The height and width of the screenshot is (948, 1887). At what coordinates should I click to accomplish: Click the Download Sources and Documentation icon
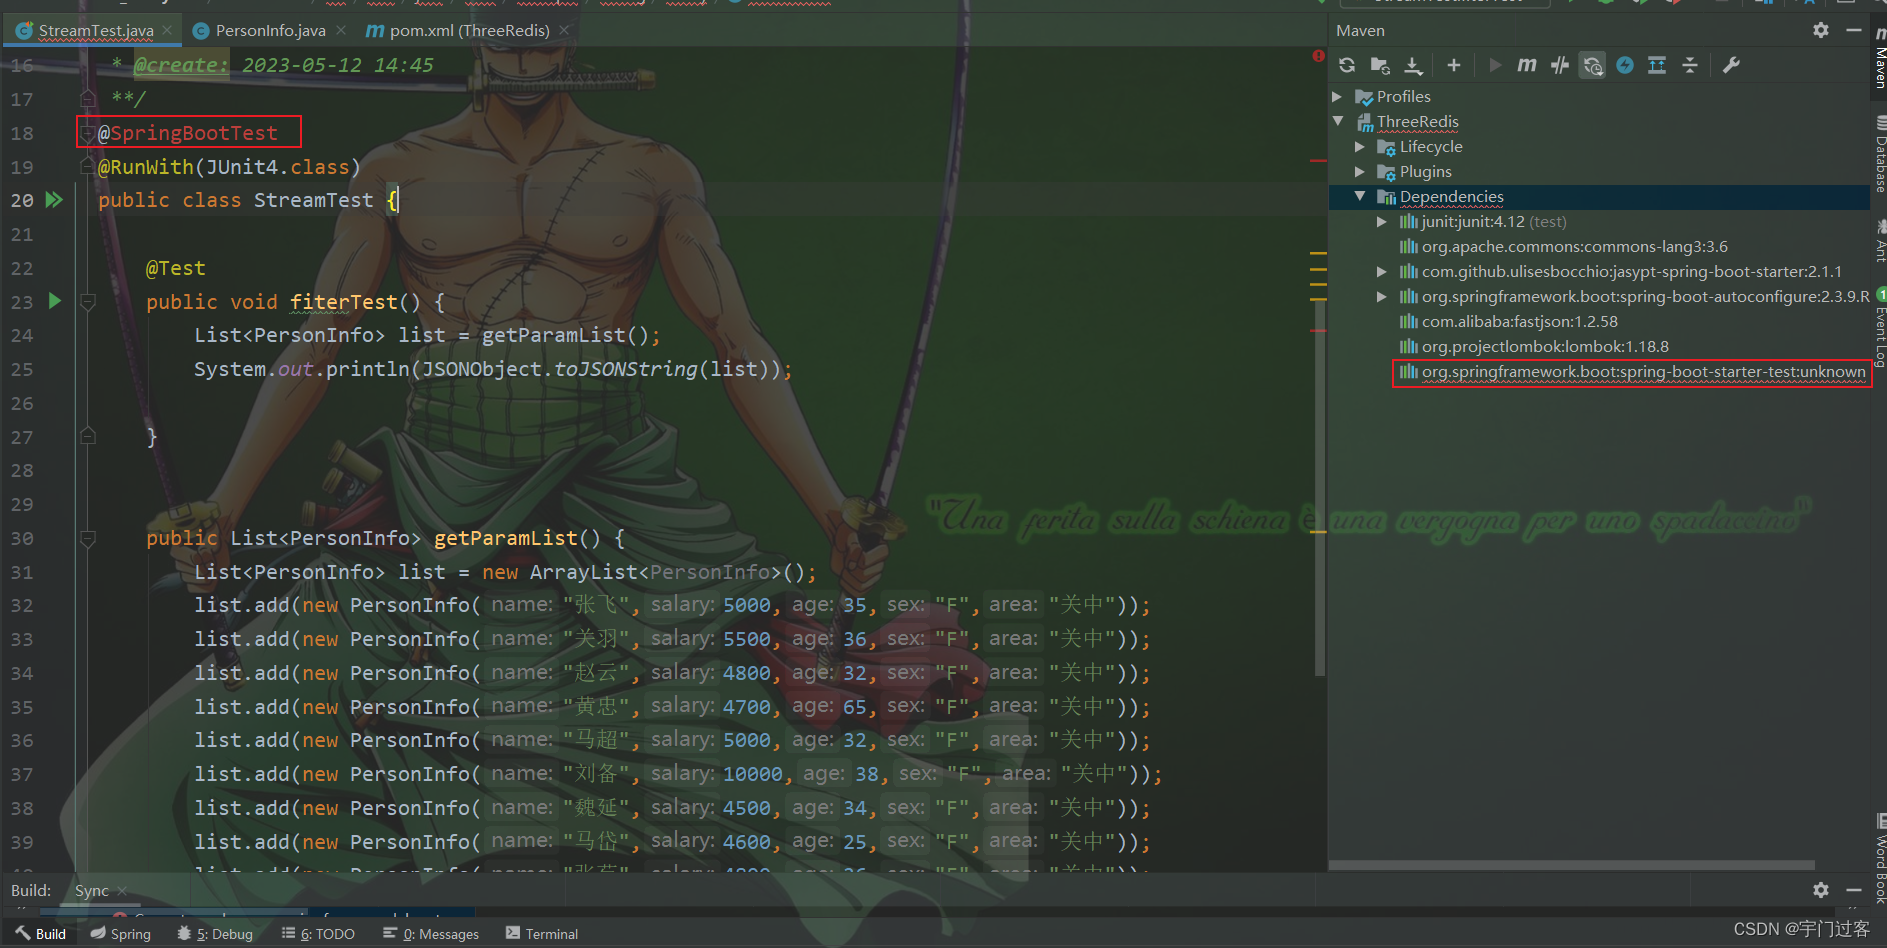1413,65
